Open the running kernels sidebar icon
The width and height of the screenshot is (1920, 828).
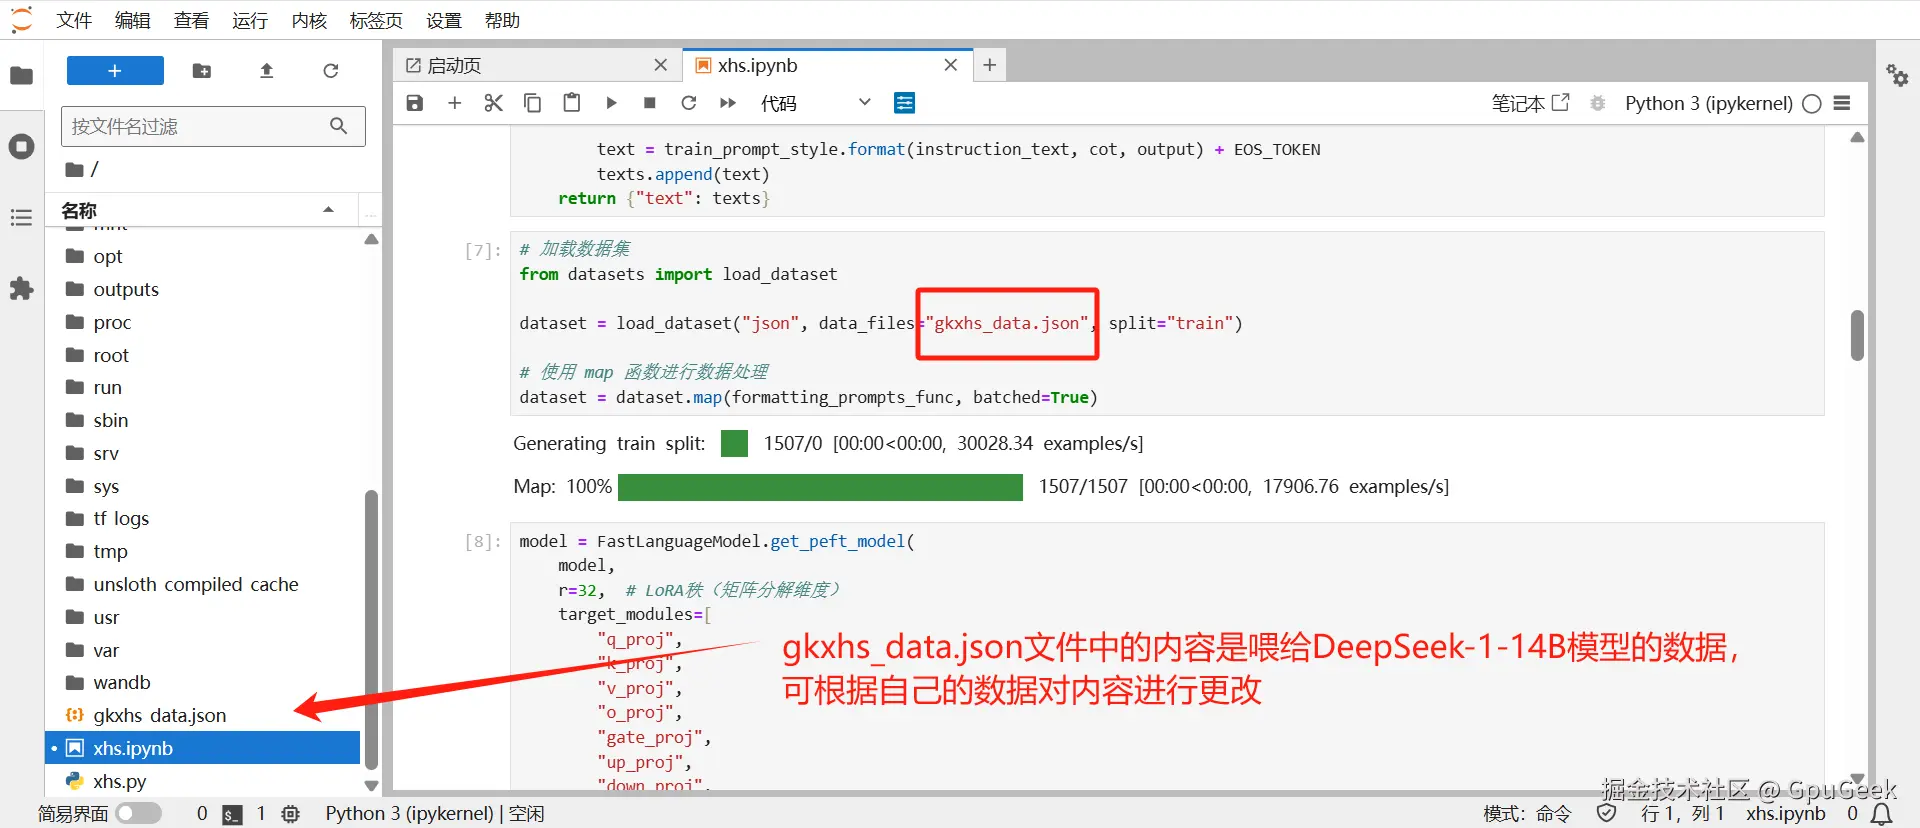[x=21, y=147]
